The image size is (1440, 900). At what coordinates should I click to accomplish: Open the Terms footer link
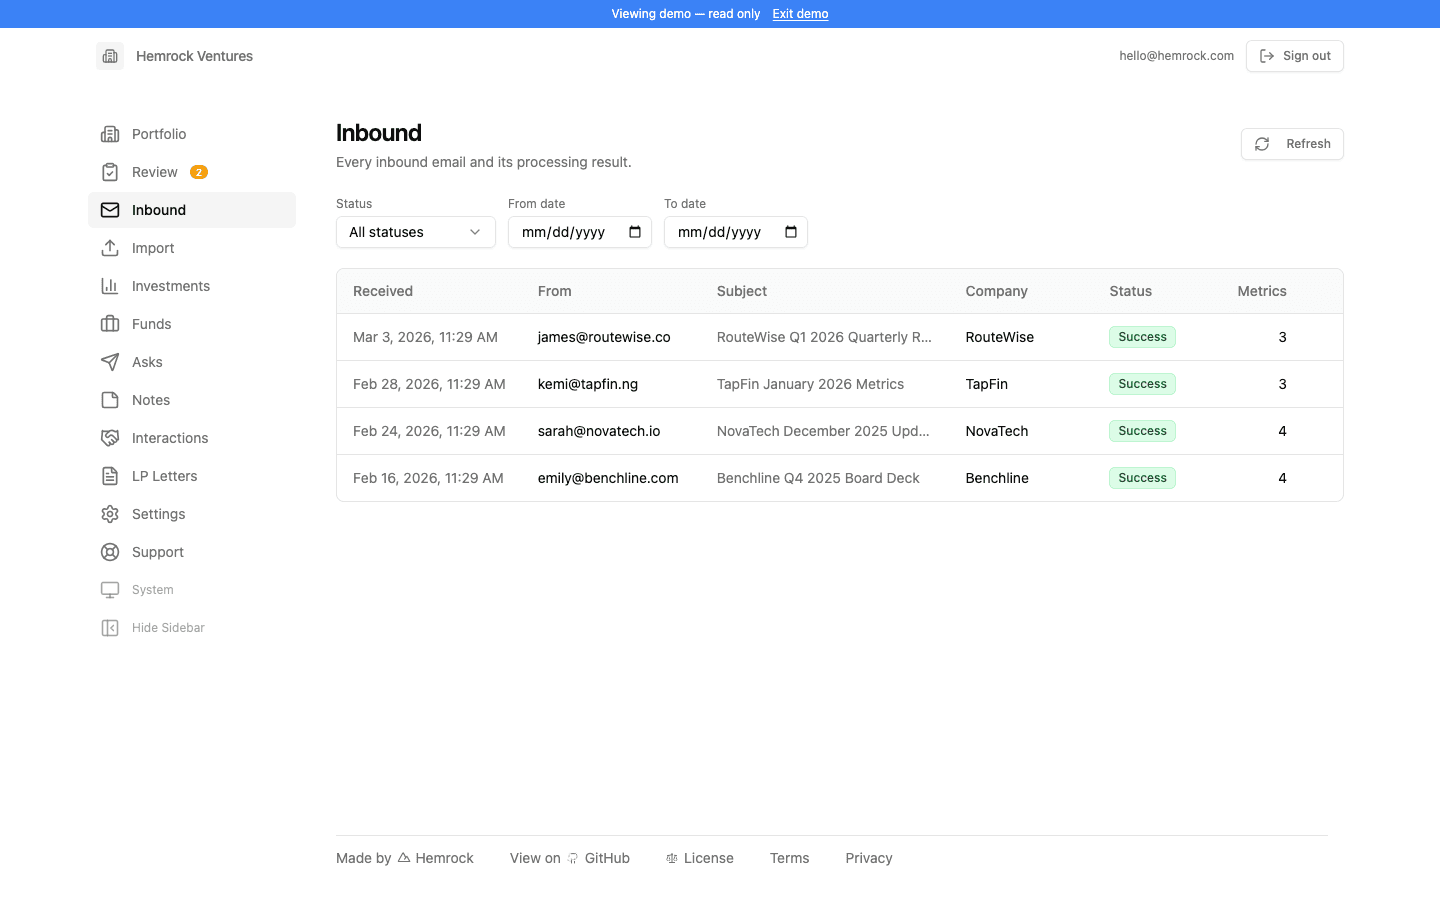pyautogui.click(x=790, y=858)
